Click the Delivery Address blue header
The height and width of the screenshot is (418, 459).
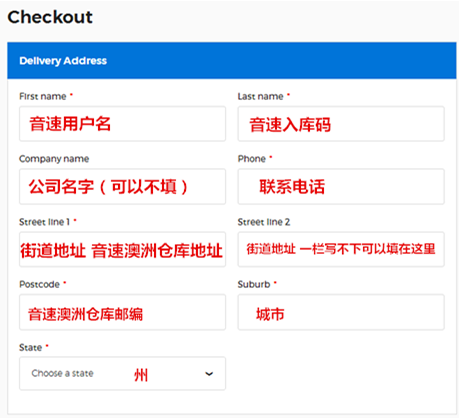point(232,61)
